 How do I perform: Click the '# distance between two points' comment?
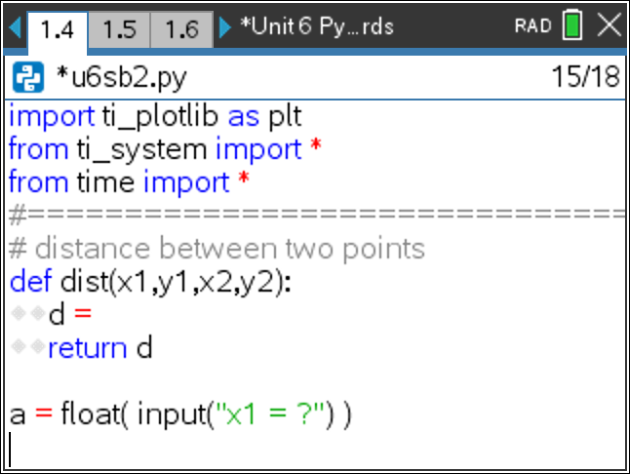(x=217, y=249)
